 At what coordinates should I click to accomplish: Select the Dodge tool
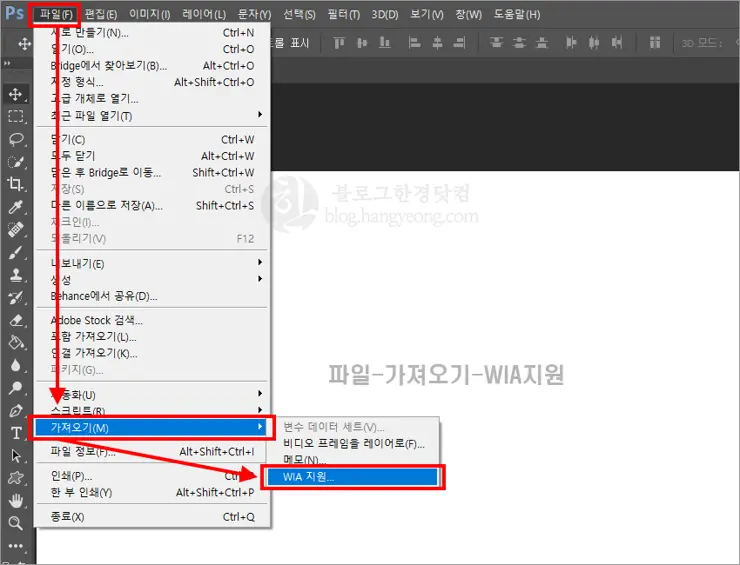pos(16,388)
